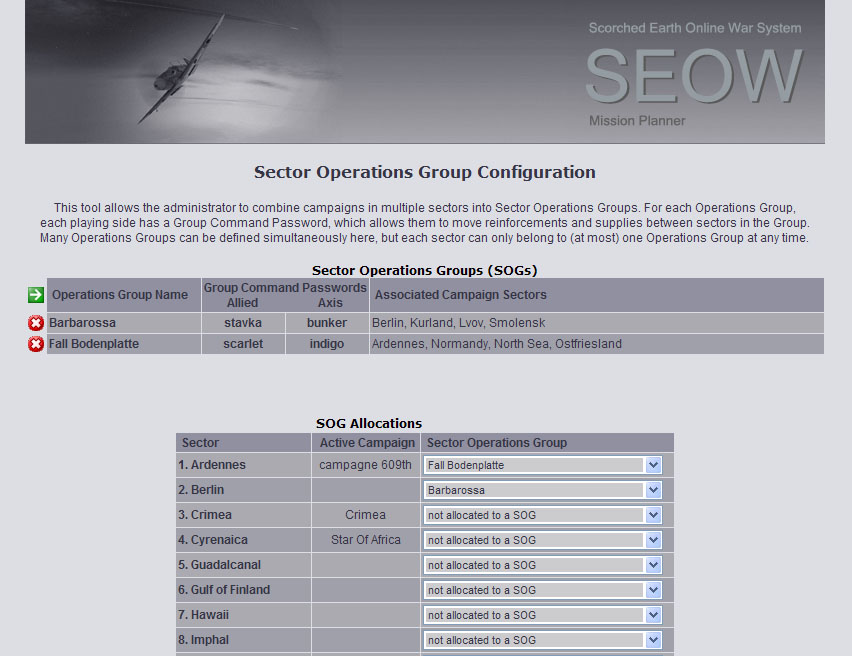This screenshot has height=656, width=852.
Task: Click the SEOW Mission Planner banner image
Action: click(425, 72)
